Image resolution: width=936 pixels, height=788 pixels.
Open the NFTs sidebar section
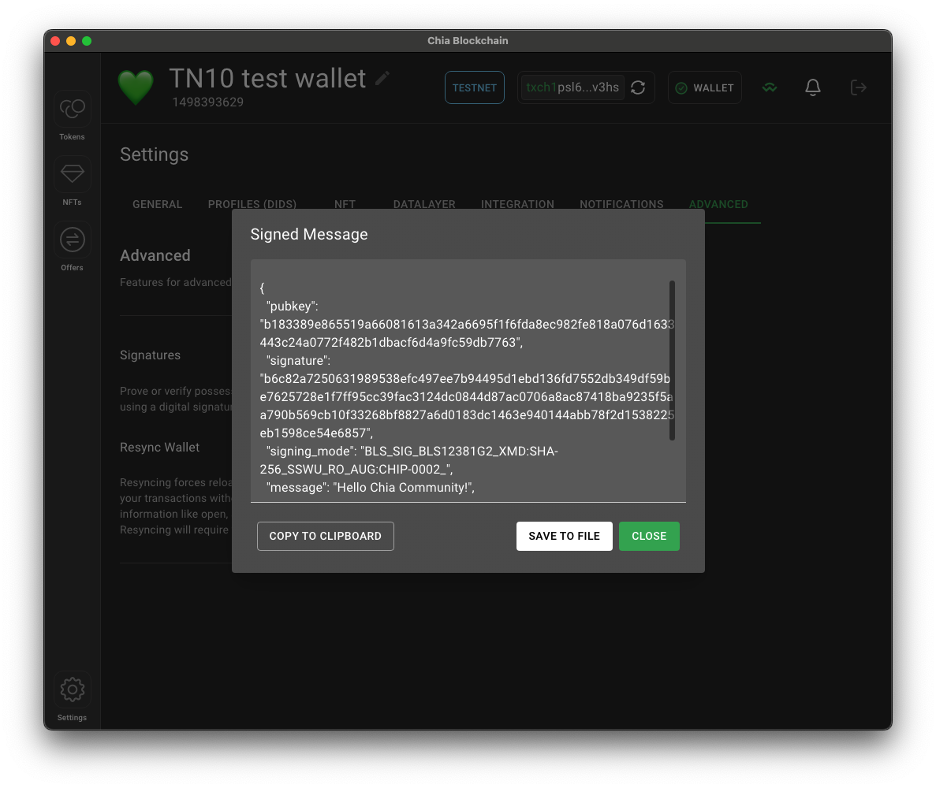72,181
